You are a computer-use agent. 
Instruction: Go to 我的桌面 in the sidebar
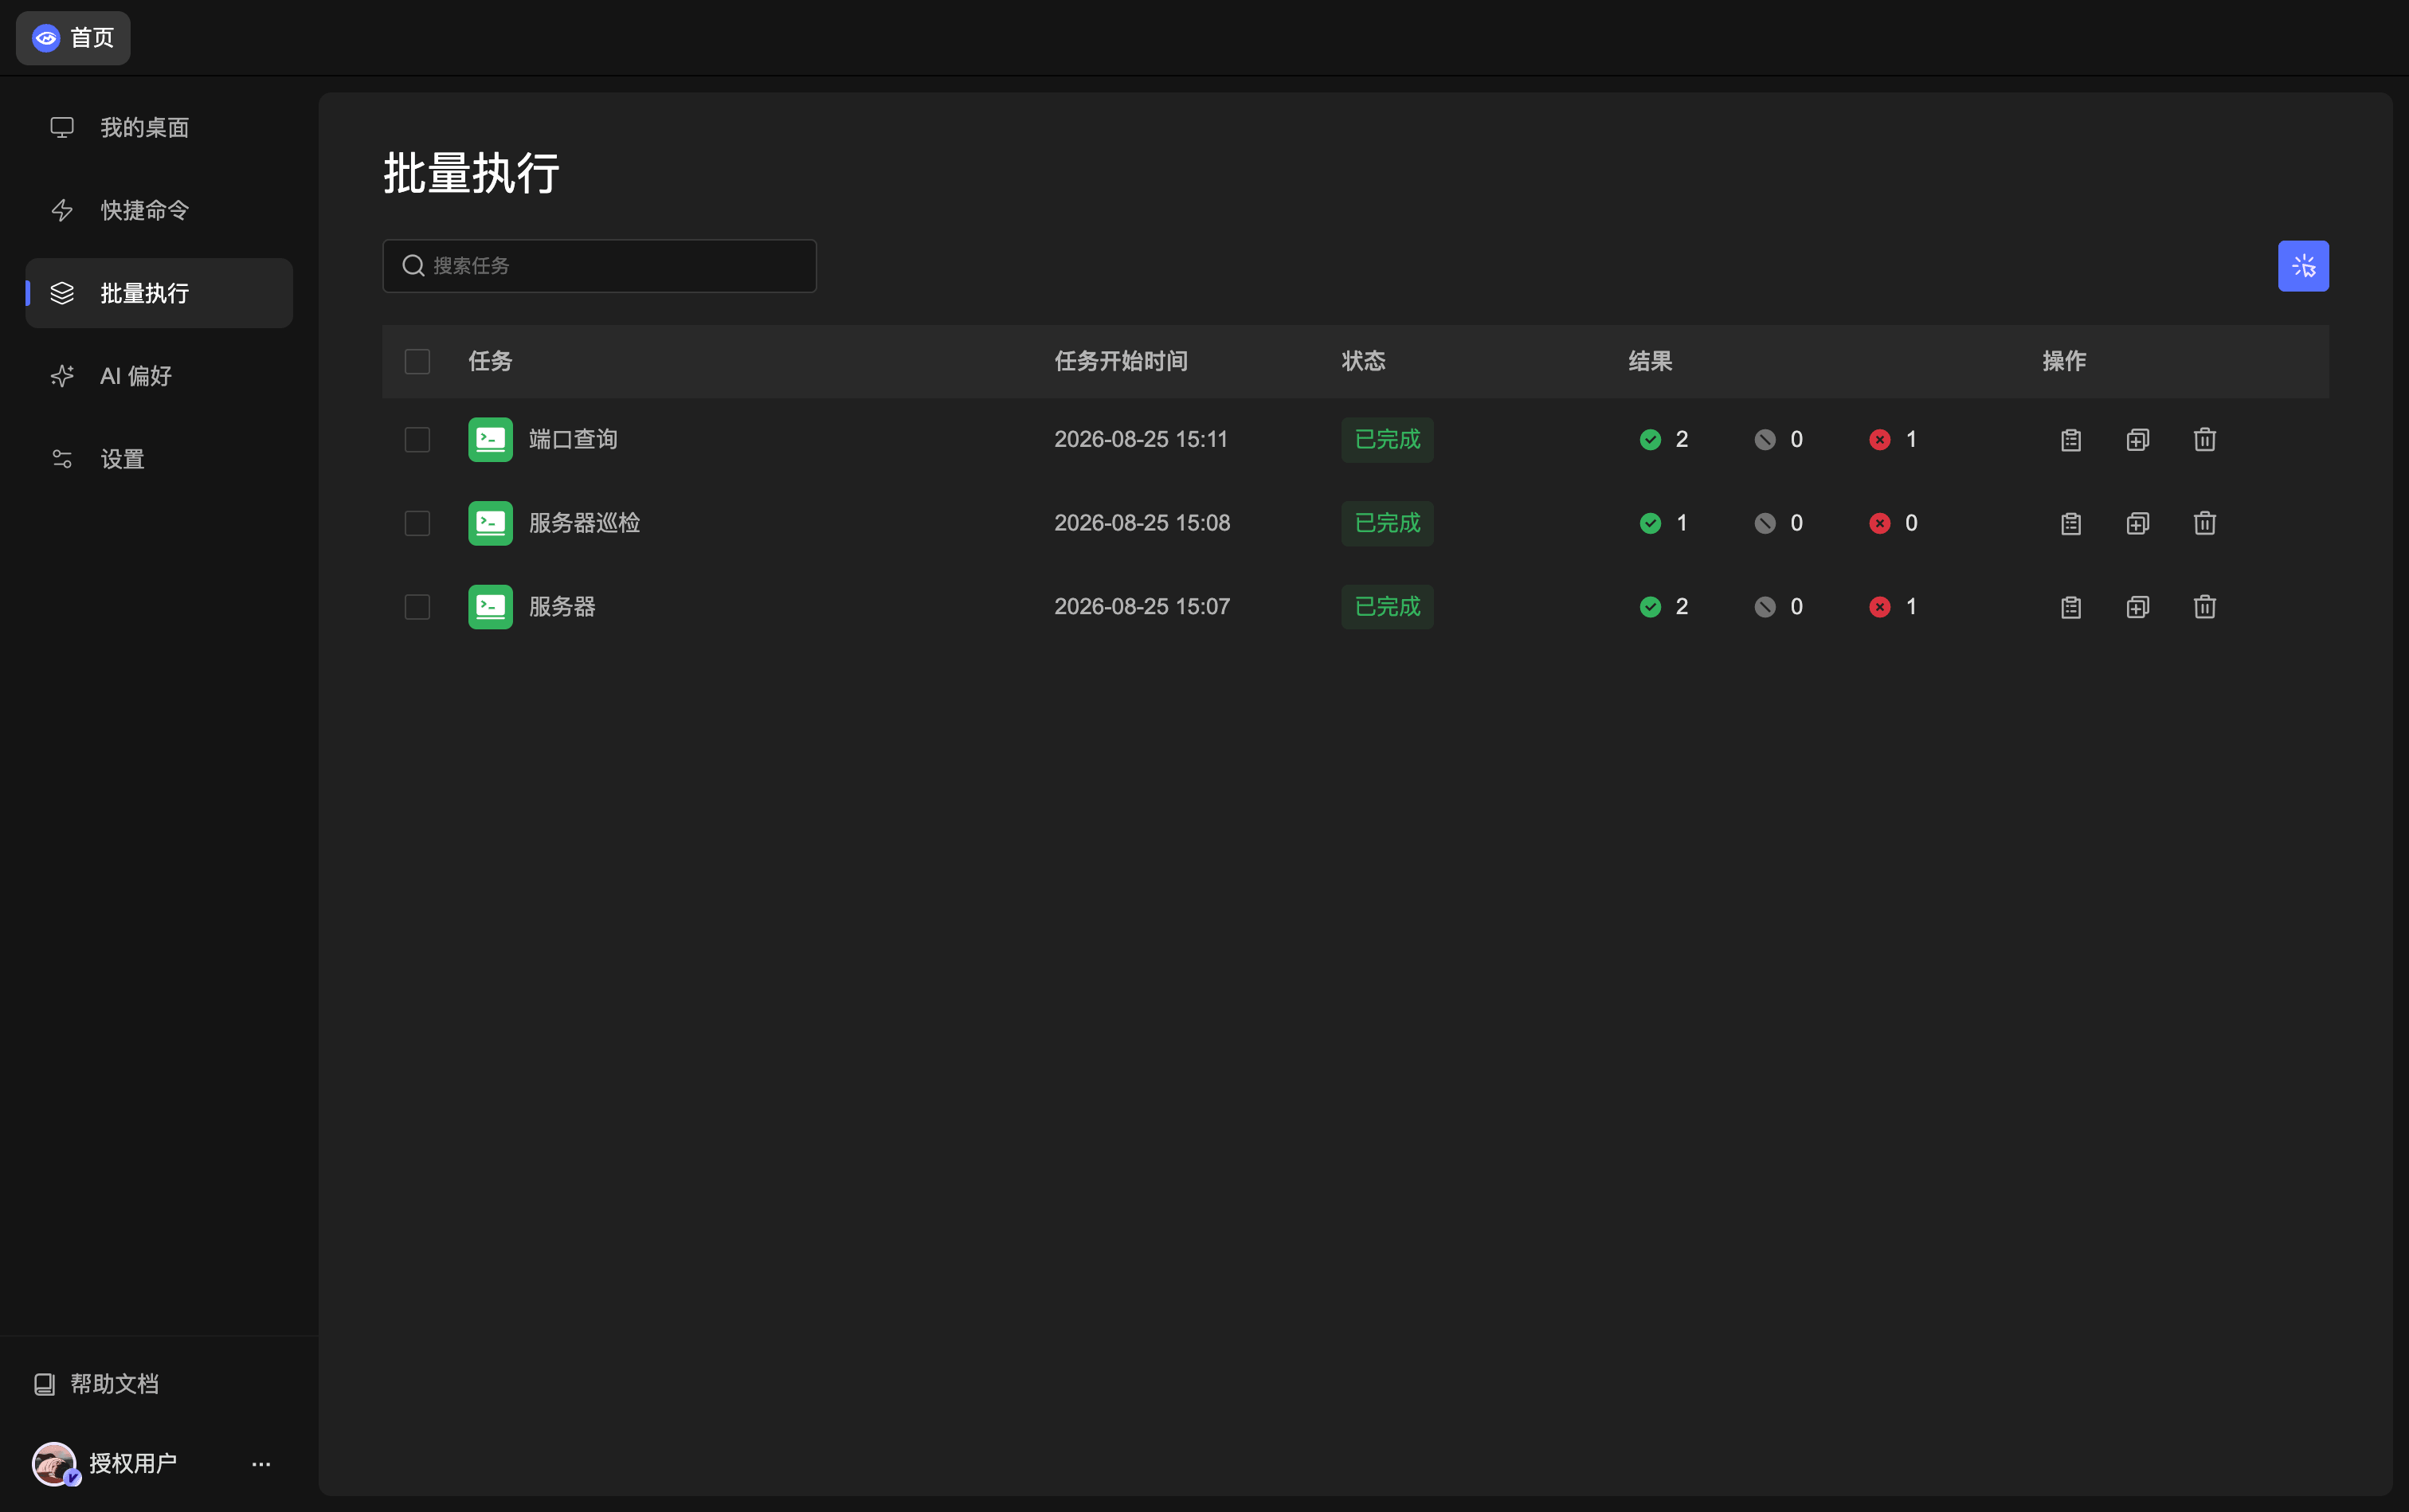(159, 128)
